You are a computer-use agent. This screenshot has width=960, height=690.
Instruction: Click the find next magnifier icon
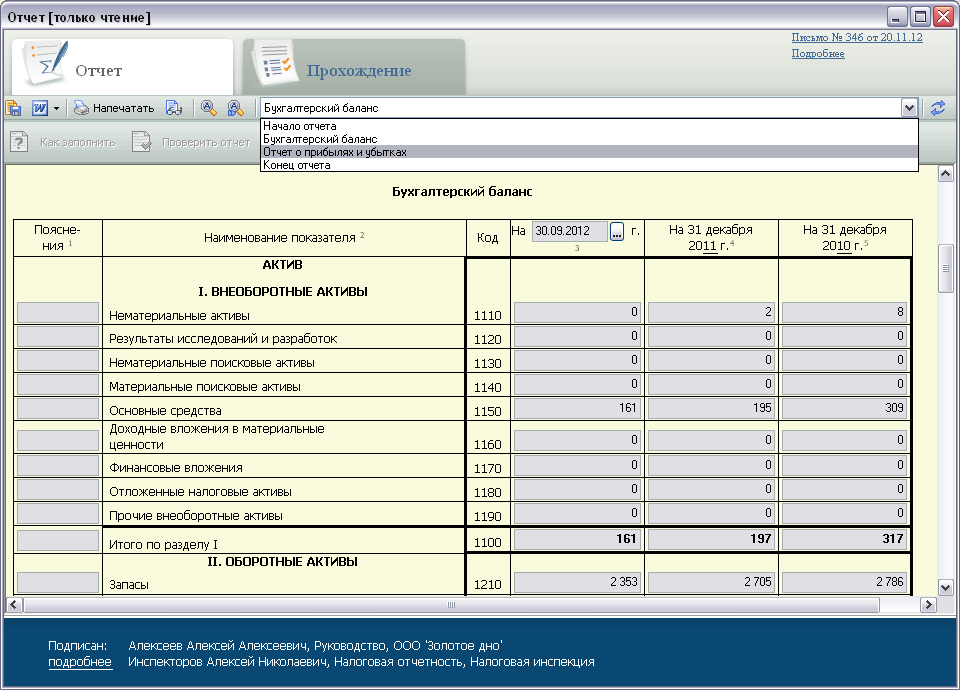(235, 108)
